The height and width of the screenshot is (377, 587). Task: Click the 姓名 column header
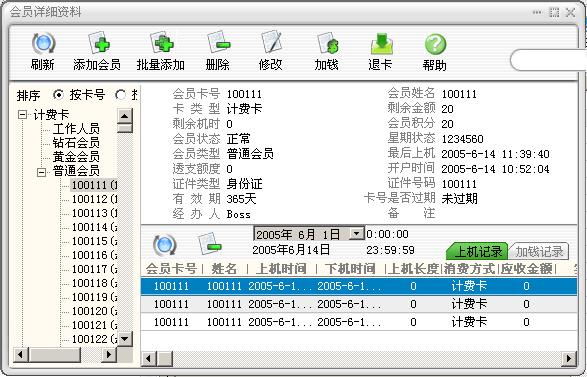point(225,268)
